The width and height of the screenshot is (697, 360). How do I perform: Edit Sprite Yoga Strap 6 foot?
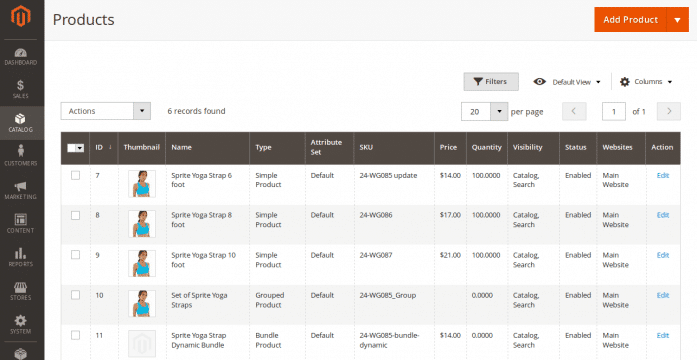(663, 176)
